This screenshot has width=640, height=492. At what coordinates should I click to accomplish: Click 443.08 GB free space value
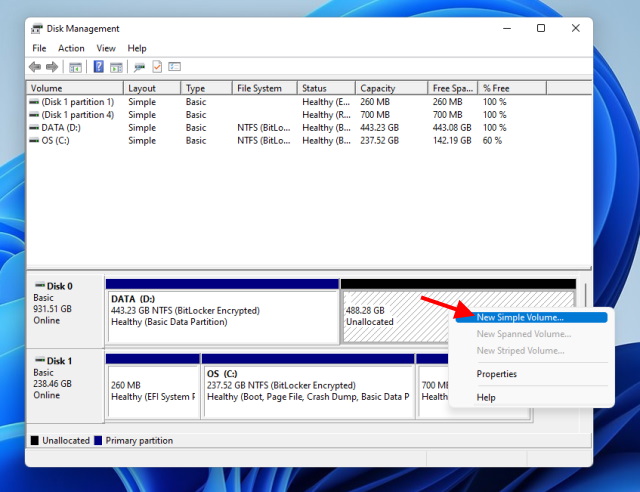coord(452,128)
